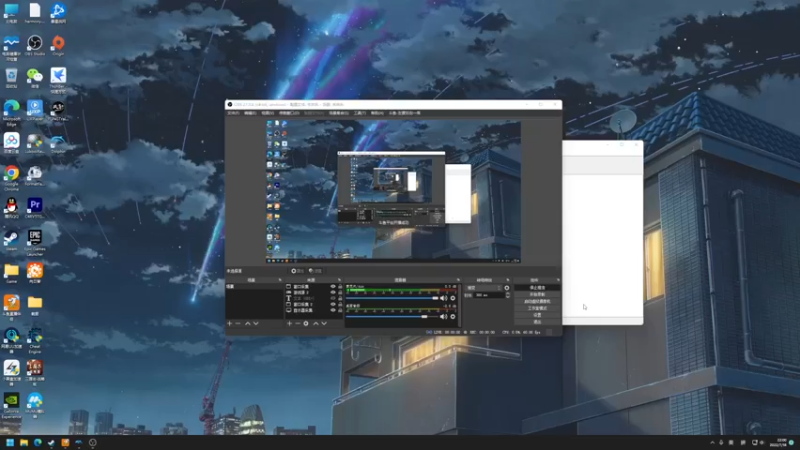Move scene down with Scenes panel down arrow

256,323
